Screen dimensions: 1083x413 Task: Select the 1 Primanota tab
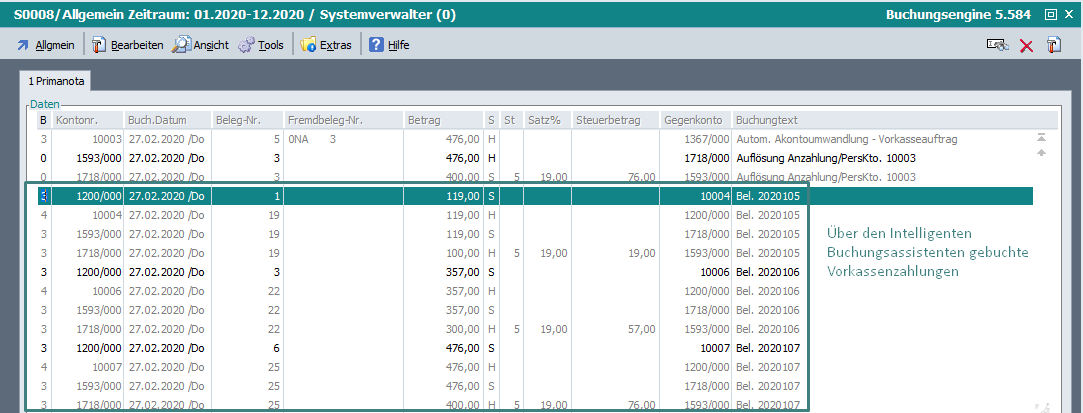pyautogui.click(x=55, y=80)
